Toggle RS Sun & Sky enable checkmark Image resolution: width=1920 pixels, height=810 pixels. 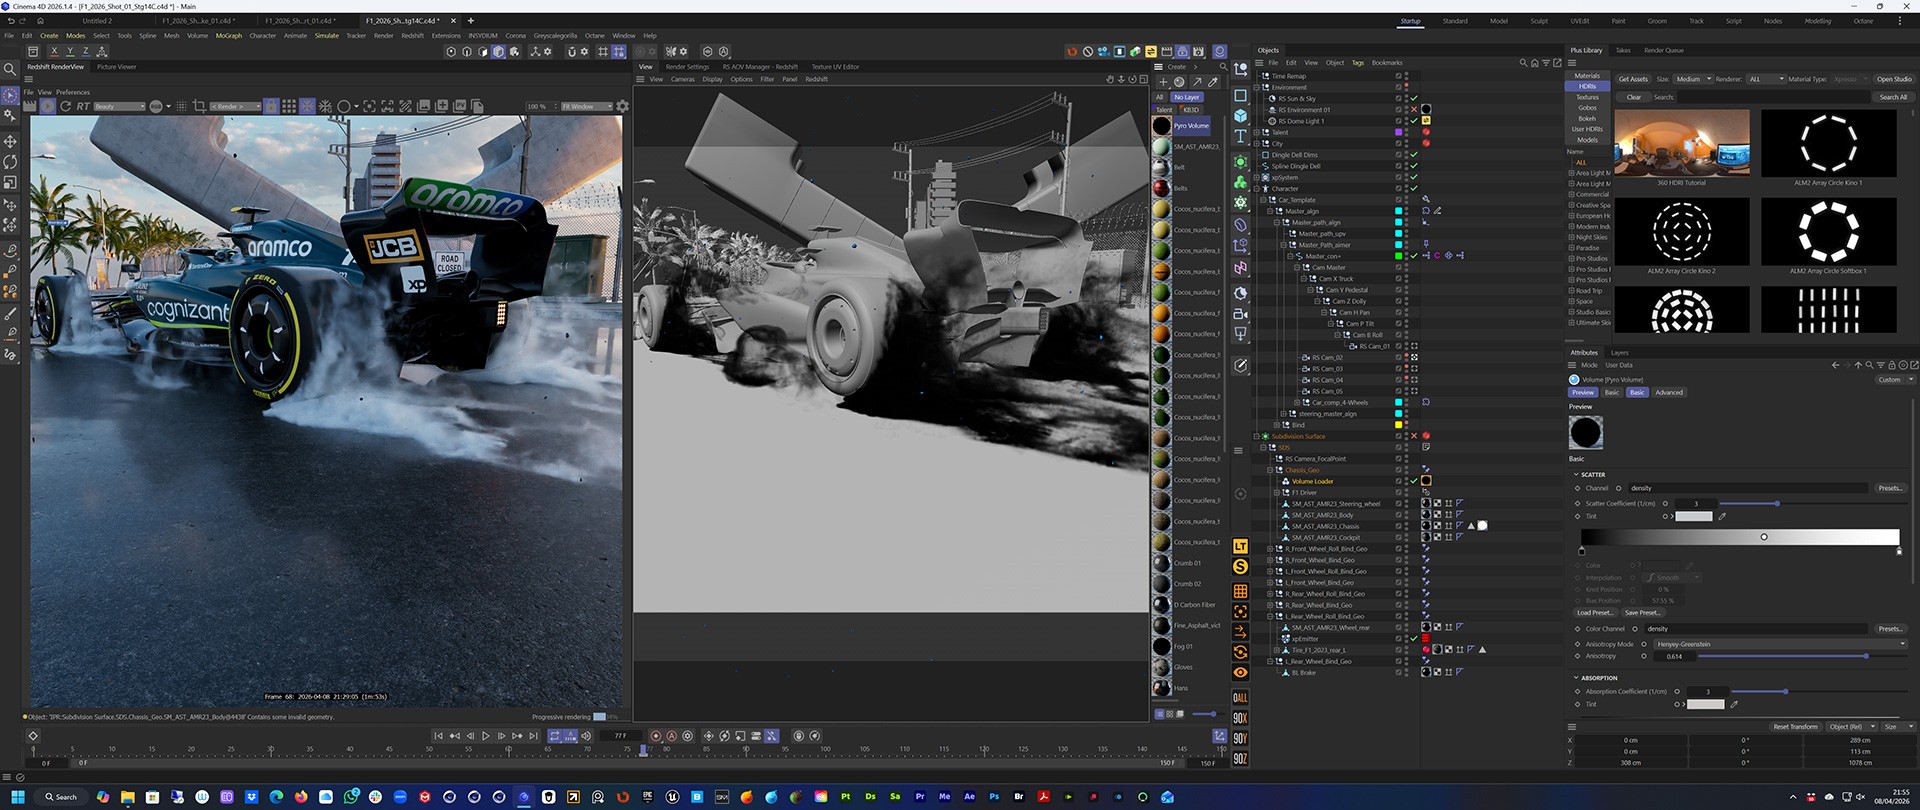coord(1414,99)
